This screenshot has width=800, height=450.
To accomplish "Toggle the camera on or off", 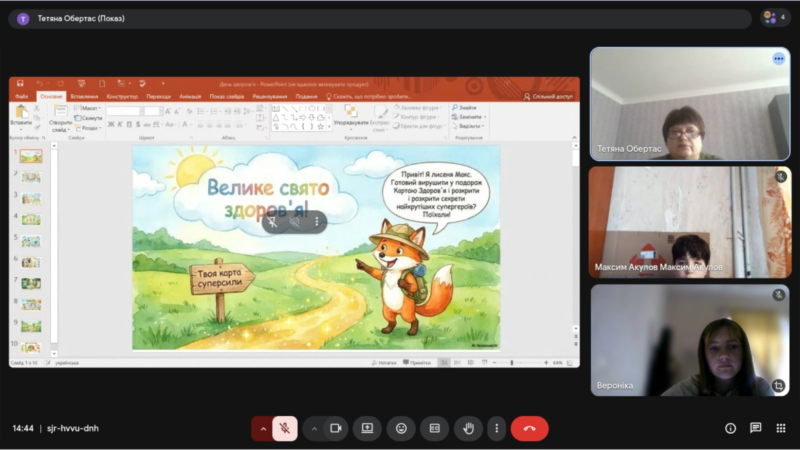I will click(x=336, y=428).
